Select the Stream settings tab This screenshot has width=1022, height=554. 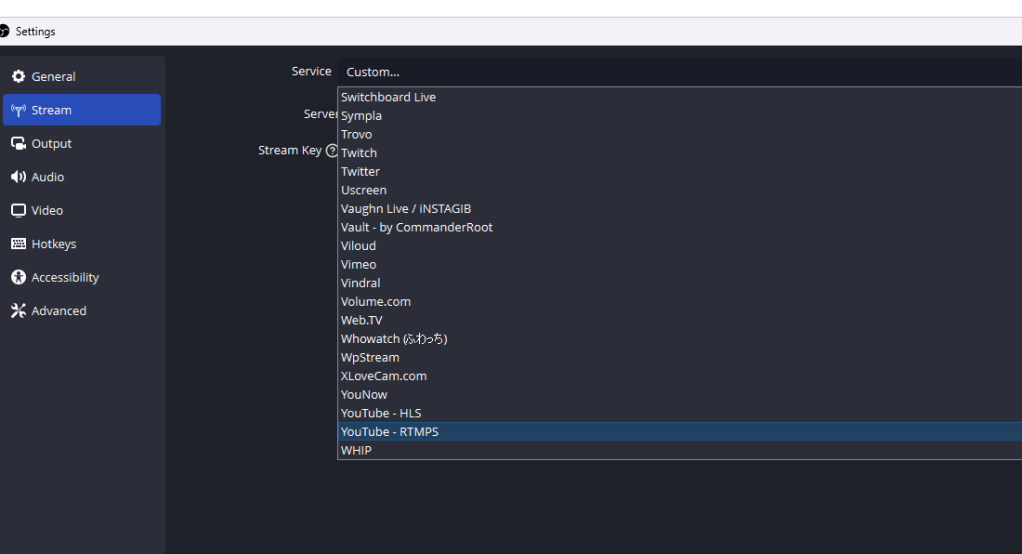click(x=82, y=109)
